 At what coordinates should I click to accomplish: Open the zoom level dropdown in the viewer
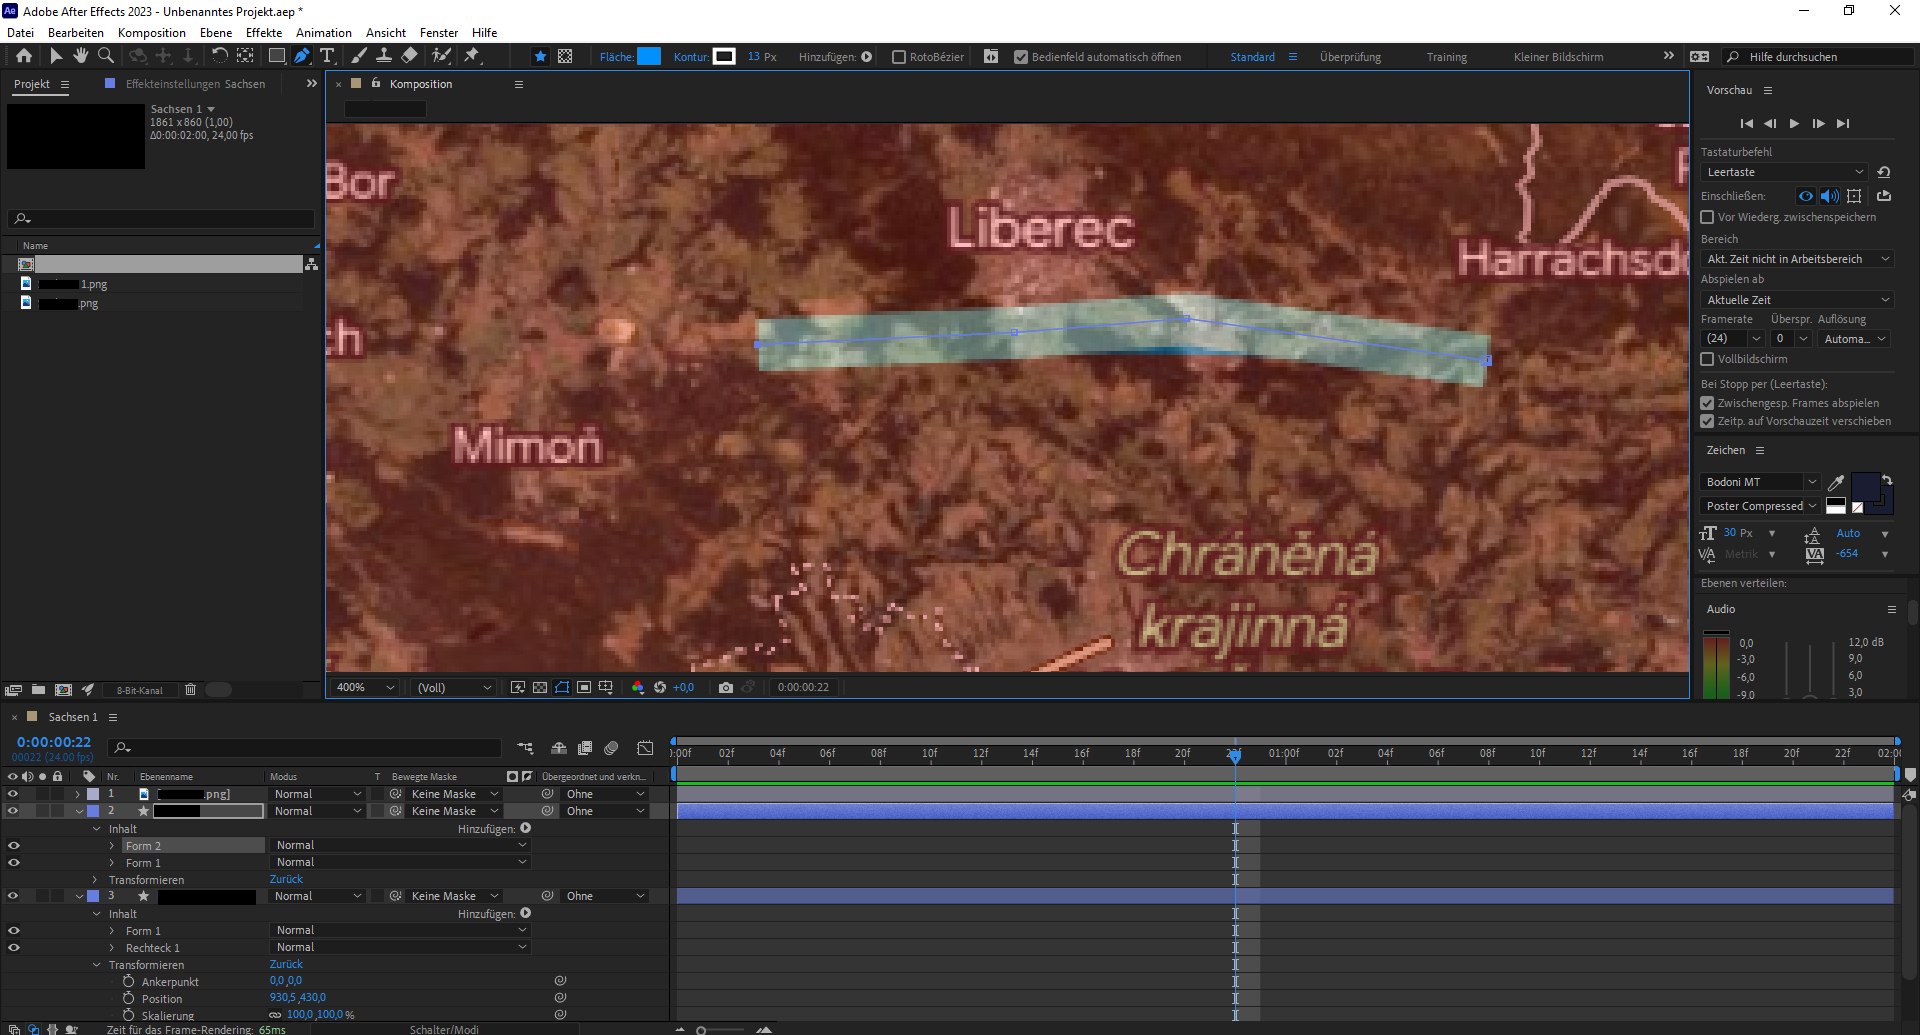(388, 687)
